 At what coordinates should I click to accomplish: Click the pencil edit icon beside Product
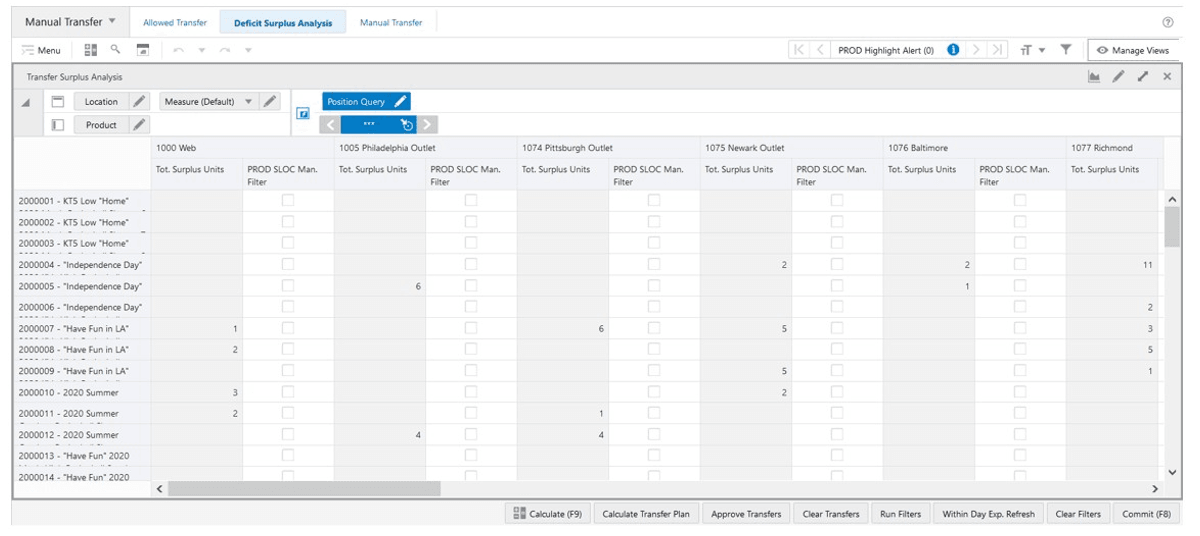pyautogui.click(x=140, y=125)
